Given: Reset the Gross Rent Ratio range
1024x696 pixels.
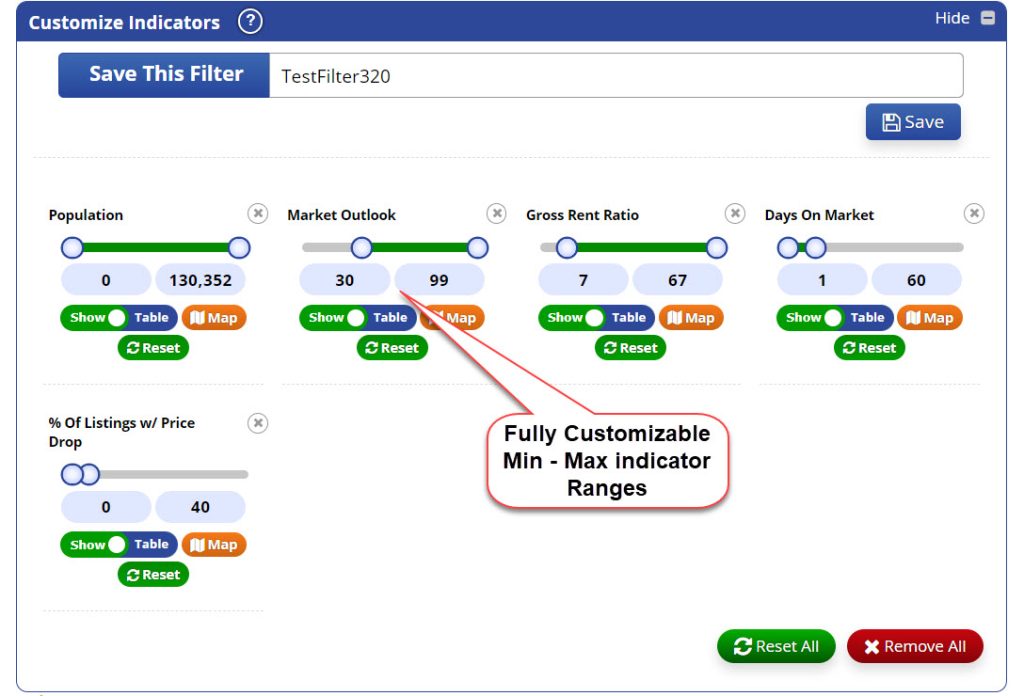Looking at the screenshot, I should tap(631, 348).
